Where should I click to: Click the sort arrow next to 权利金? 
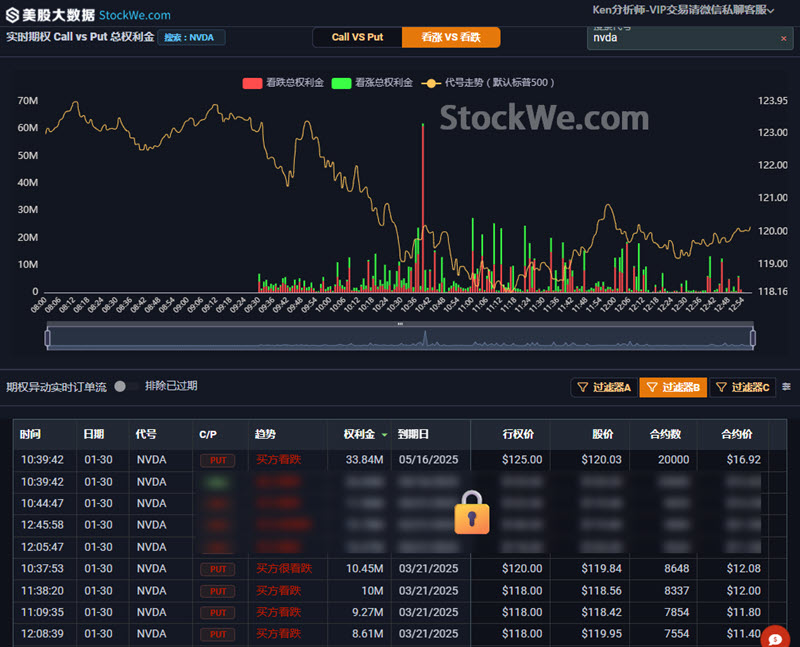tap(385, 435)
